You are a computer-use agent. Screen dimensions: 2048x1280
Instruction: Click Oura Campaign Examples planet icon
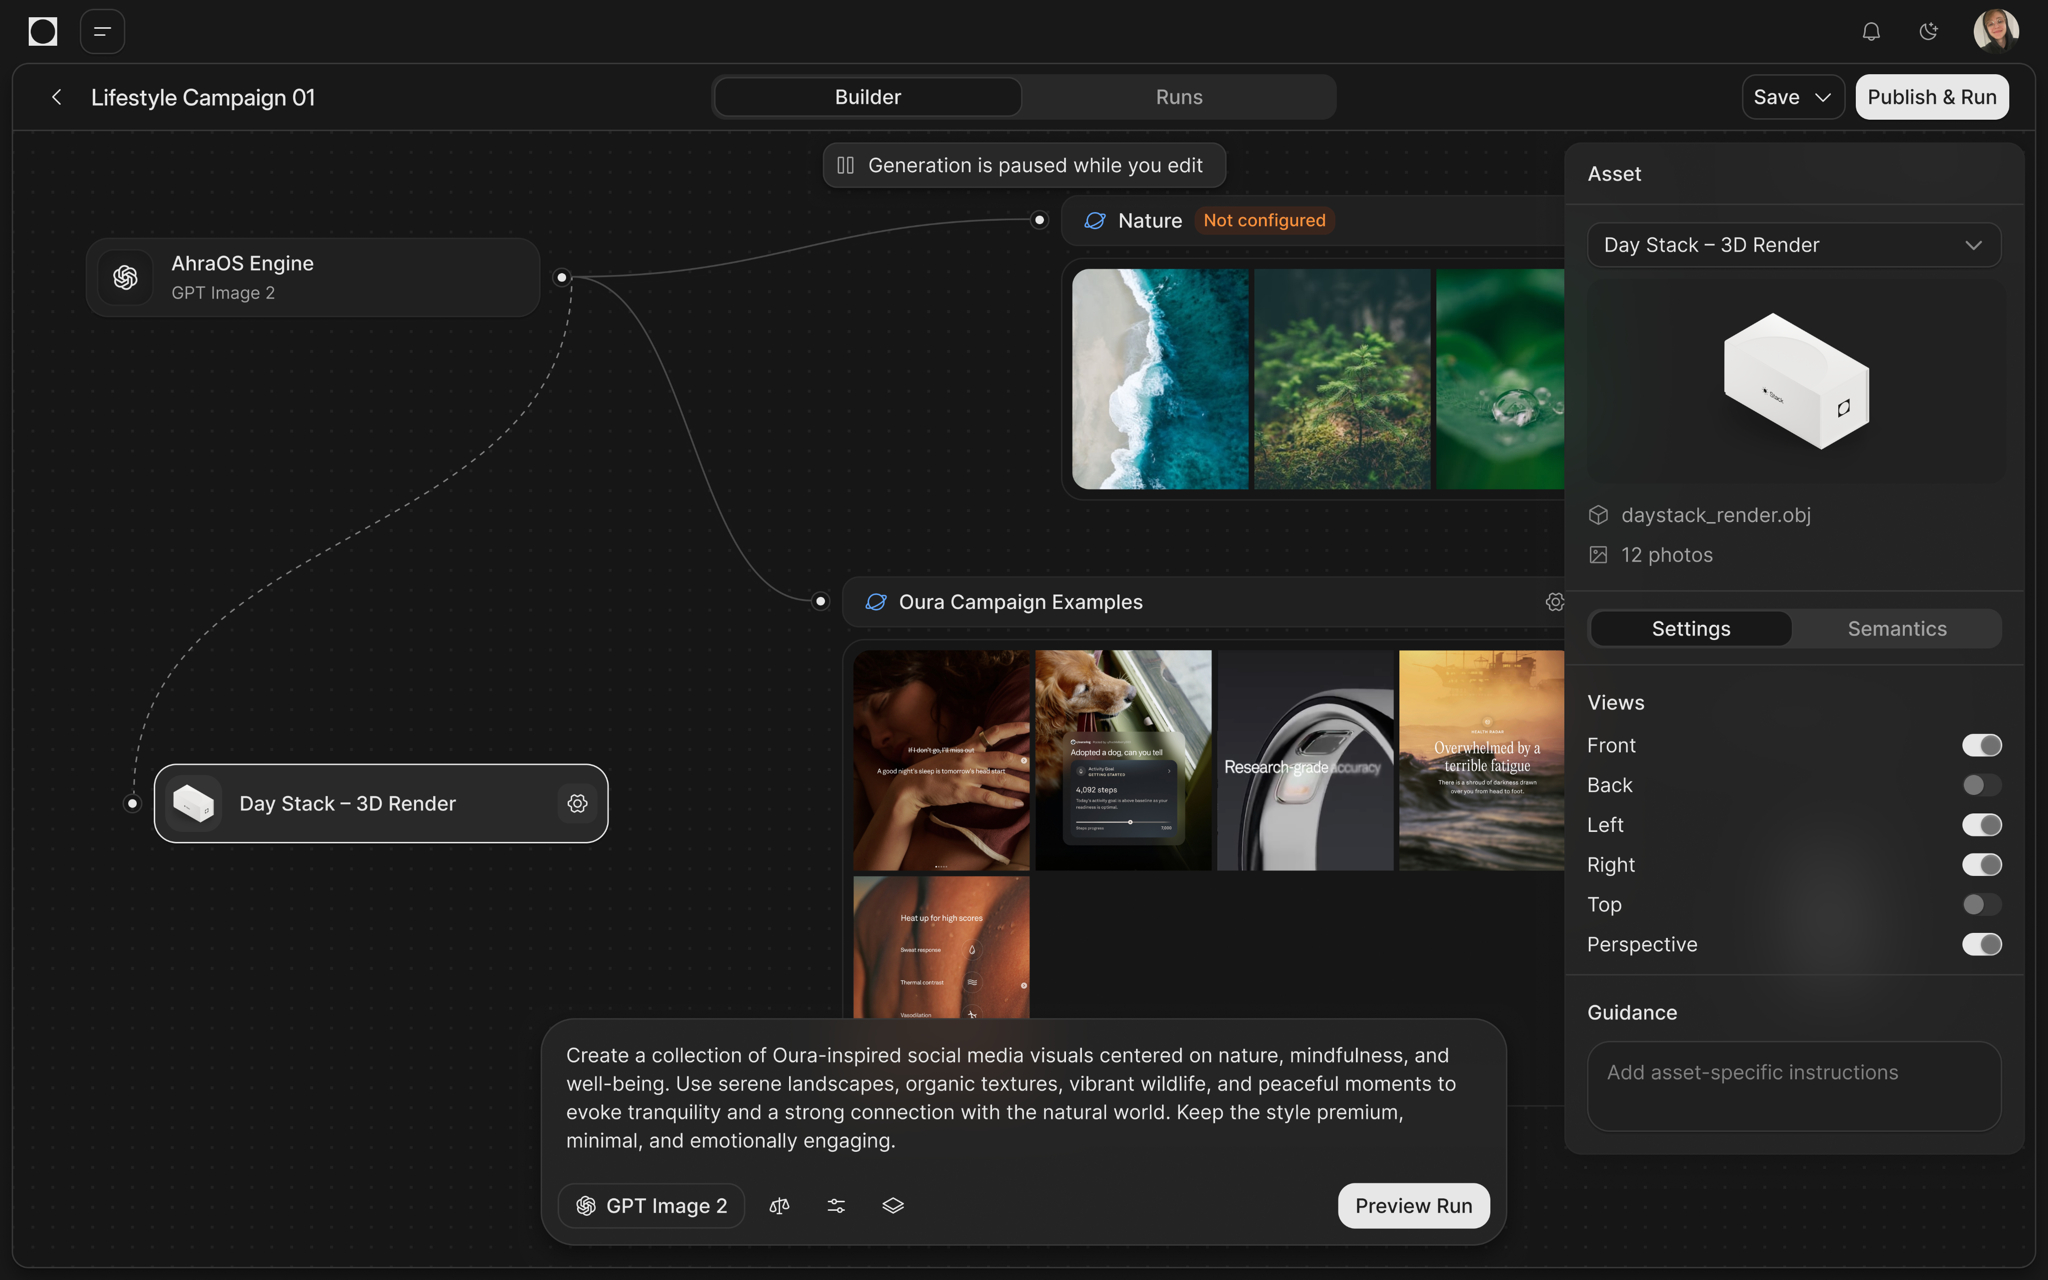(876, 602)
